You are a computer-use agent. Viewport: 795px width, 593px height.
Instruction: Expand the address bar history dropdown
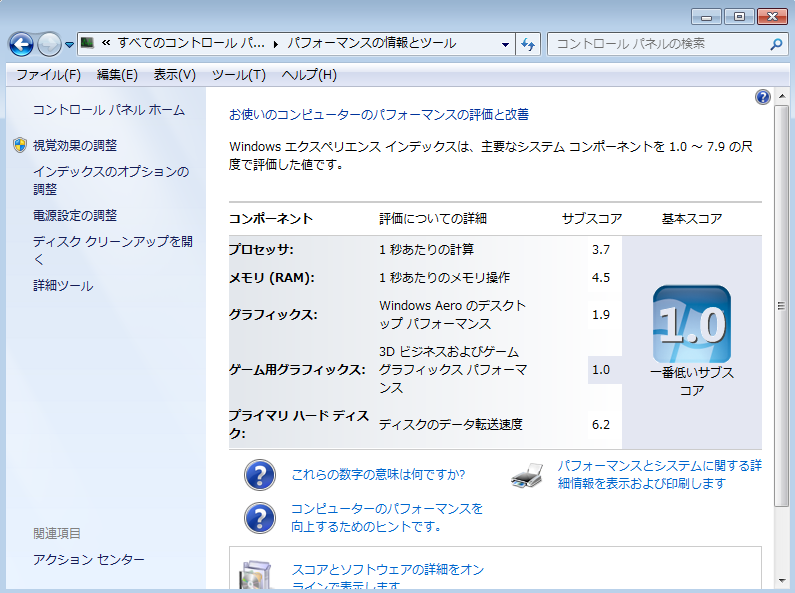[505, 44]
